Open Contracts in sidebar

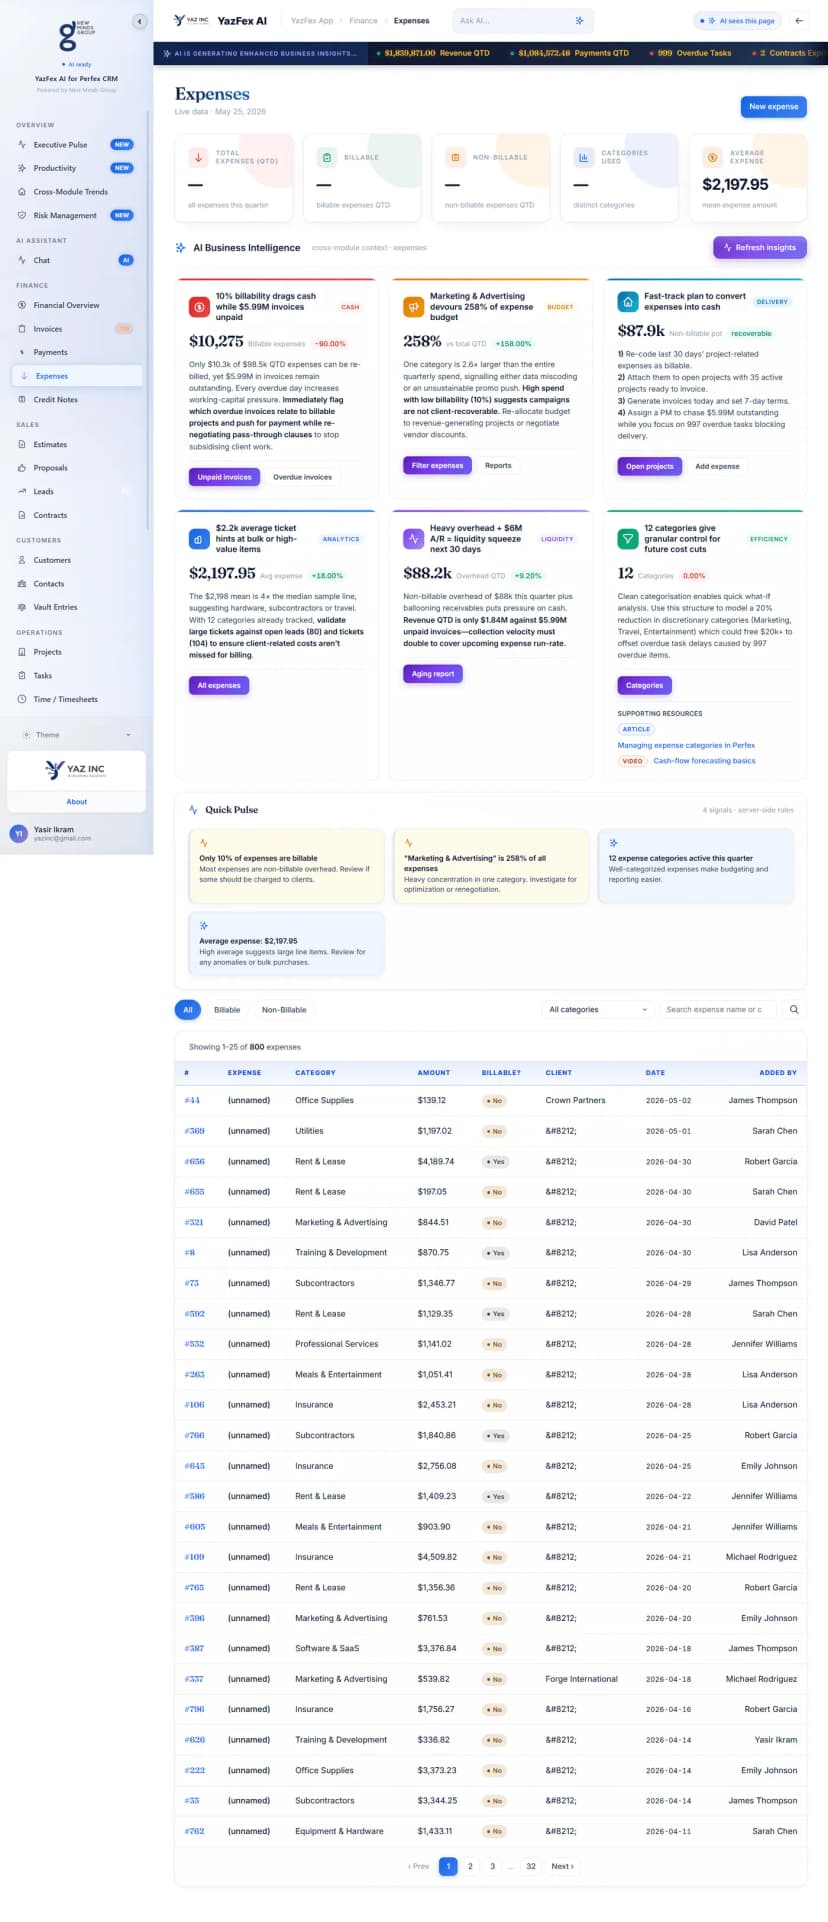pyautogui.click(x=76, y=515)
